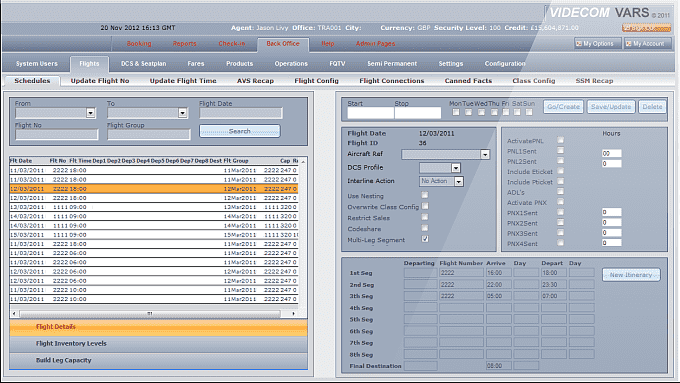Click flight list scroll right arrow
680x383 pixels.
294,313
